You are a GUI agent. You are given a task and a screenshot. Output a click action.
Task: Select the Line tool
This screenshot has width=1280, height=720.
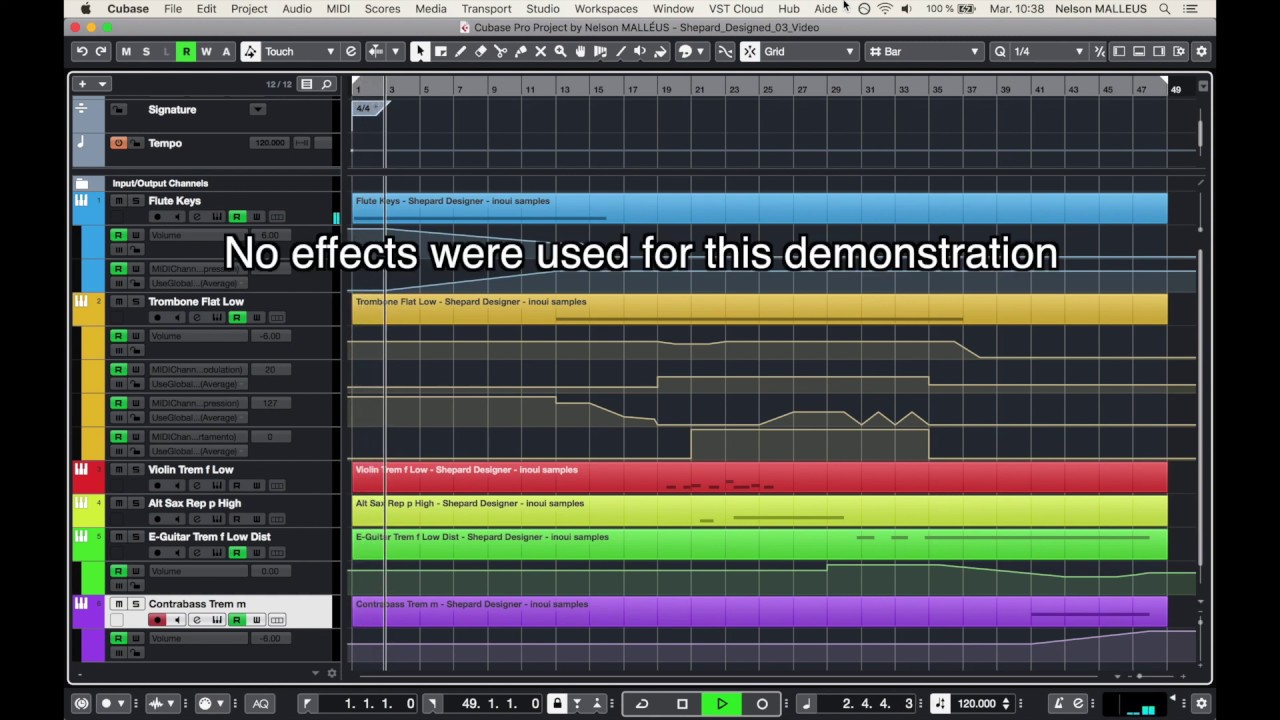click(x=620, y=52)
